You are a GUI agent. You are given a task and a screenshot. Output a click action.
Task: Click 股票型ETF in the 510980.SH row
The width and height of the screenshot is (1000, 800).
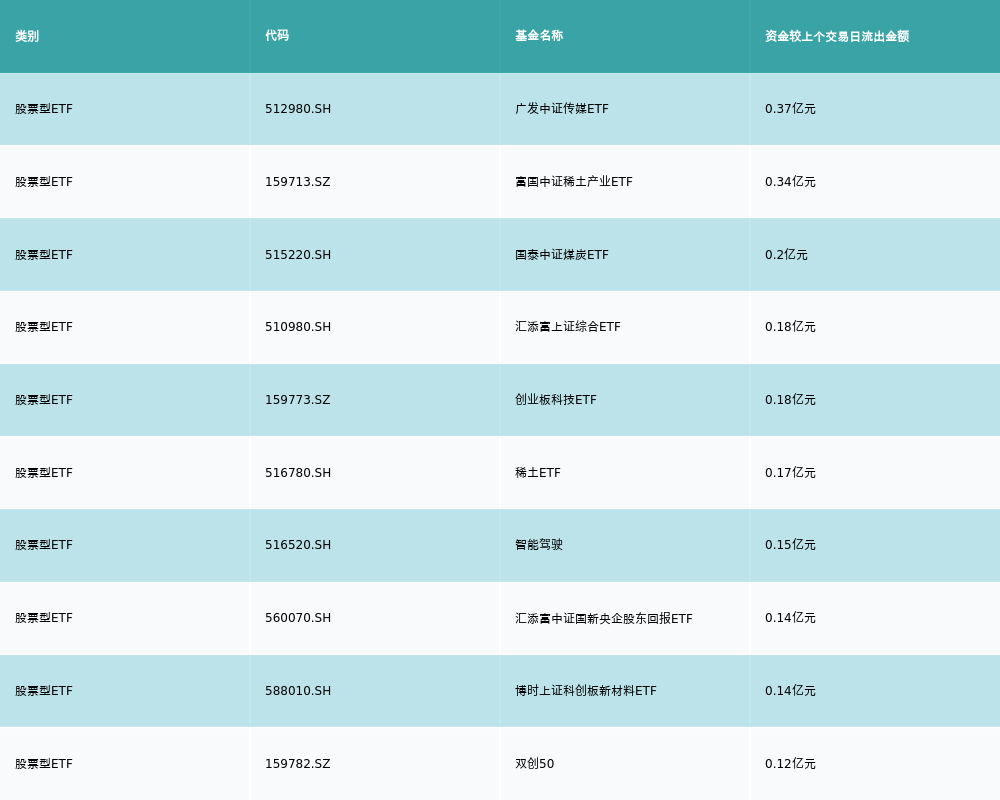pyautogui.click(x=44, y=327)
